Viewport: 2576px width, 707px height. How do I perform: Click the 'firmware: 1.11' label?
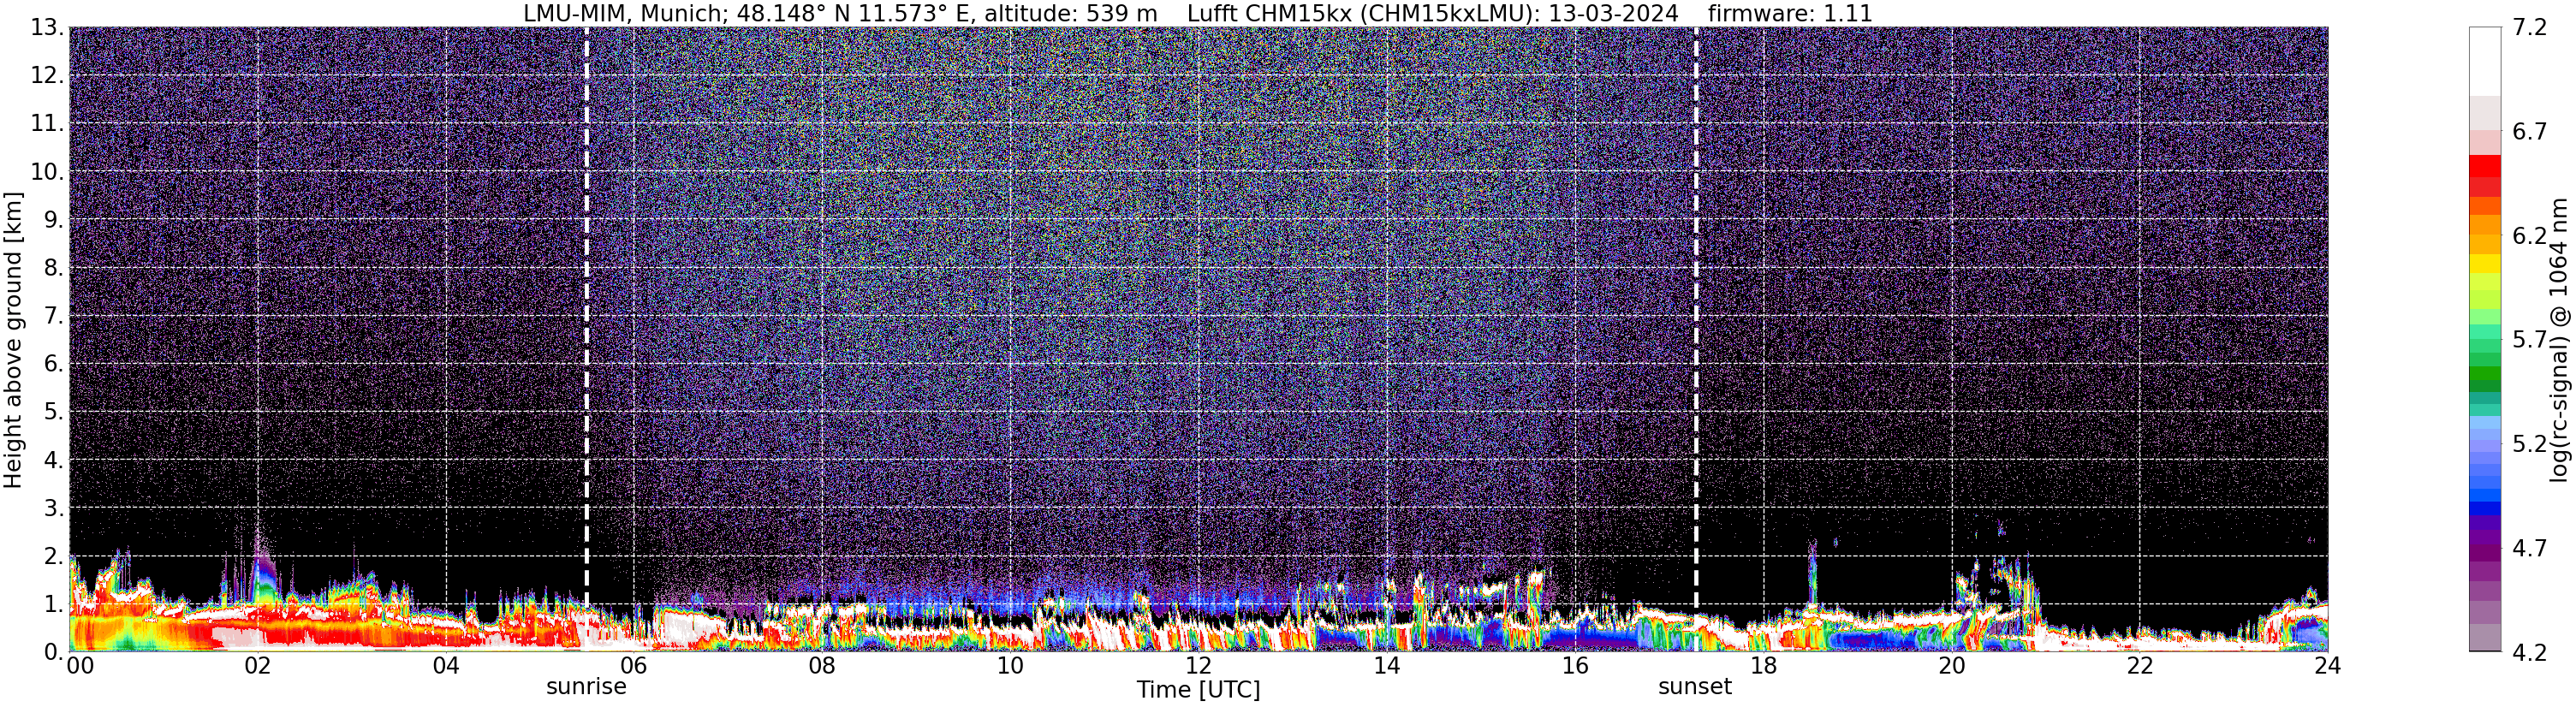click(x=1789, y=14)
